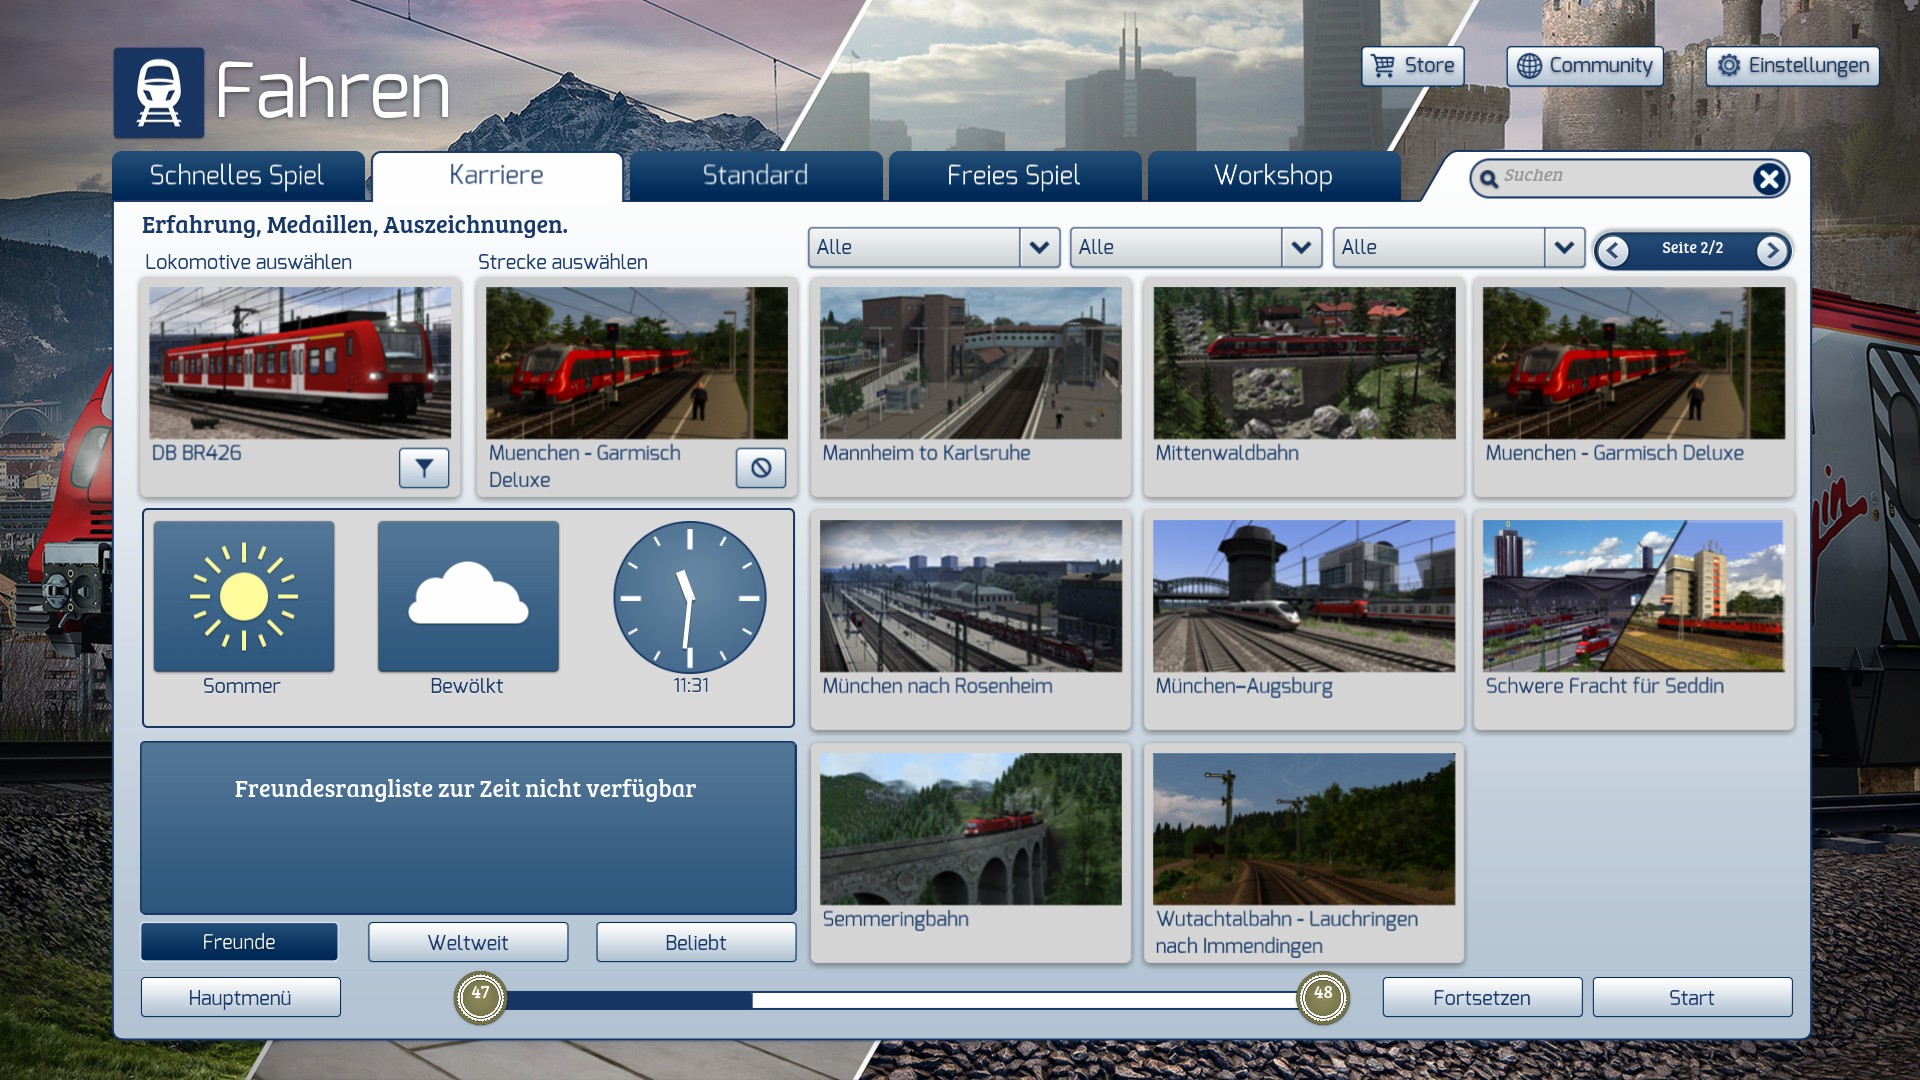This screenshot has width=1920, height=1080.
Task: Clear search with the X icon
Action: click(1768, 179)
